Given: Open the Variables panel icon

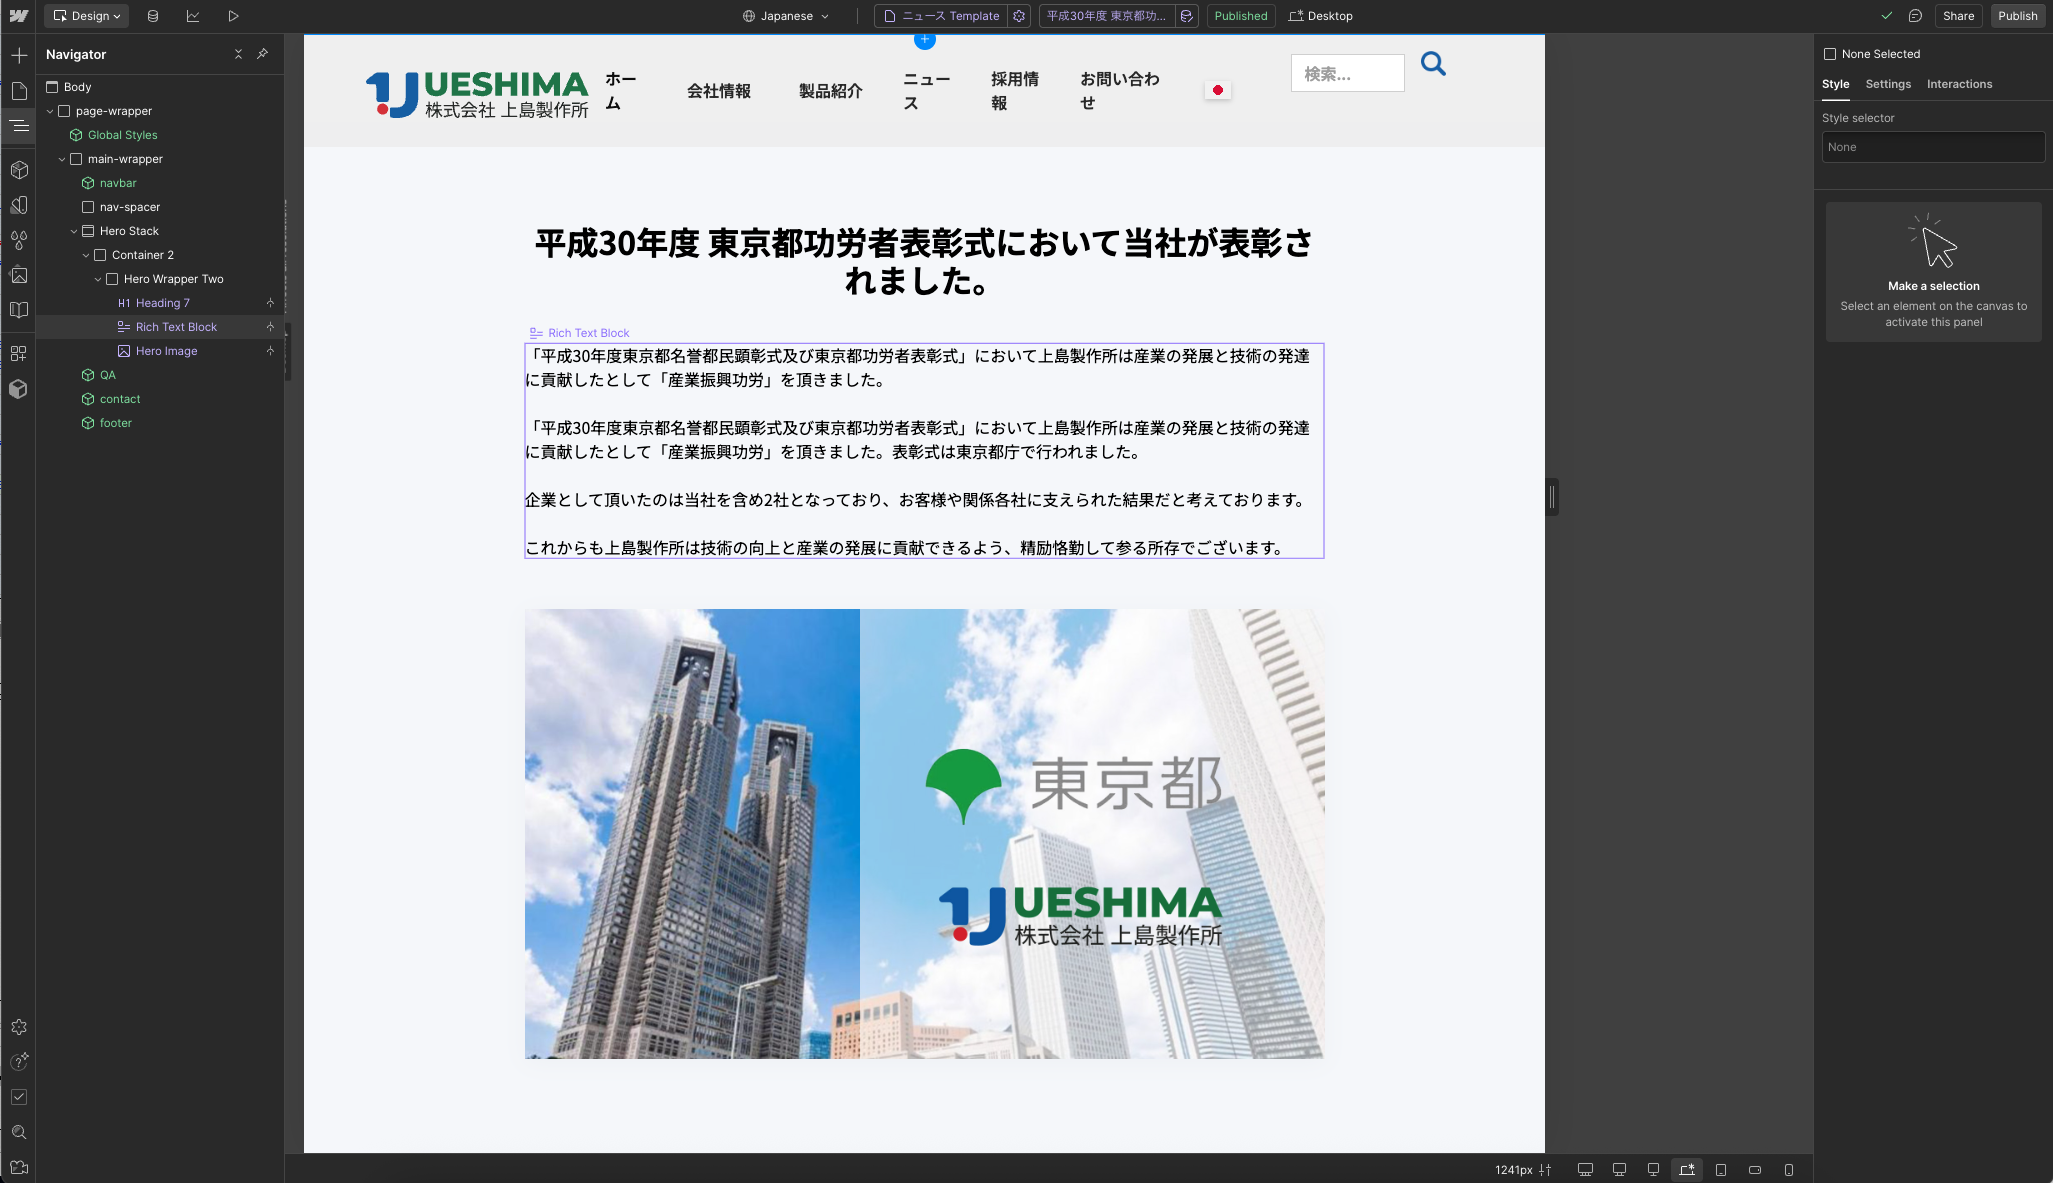Looking at the screenshot, I should pyautogui.click(x=19, y=205).
